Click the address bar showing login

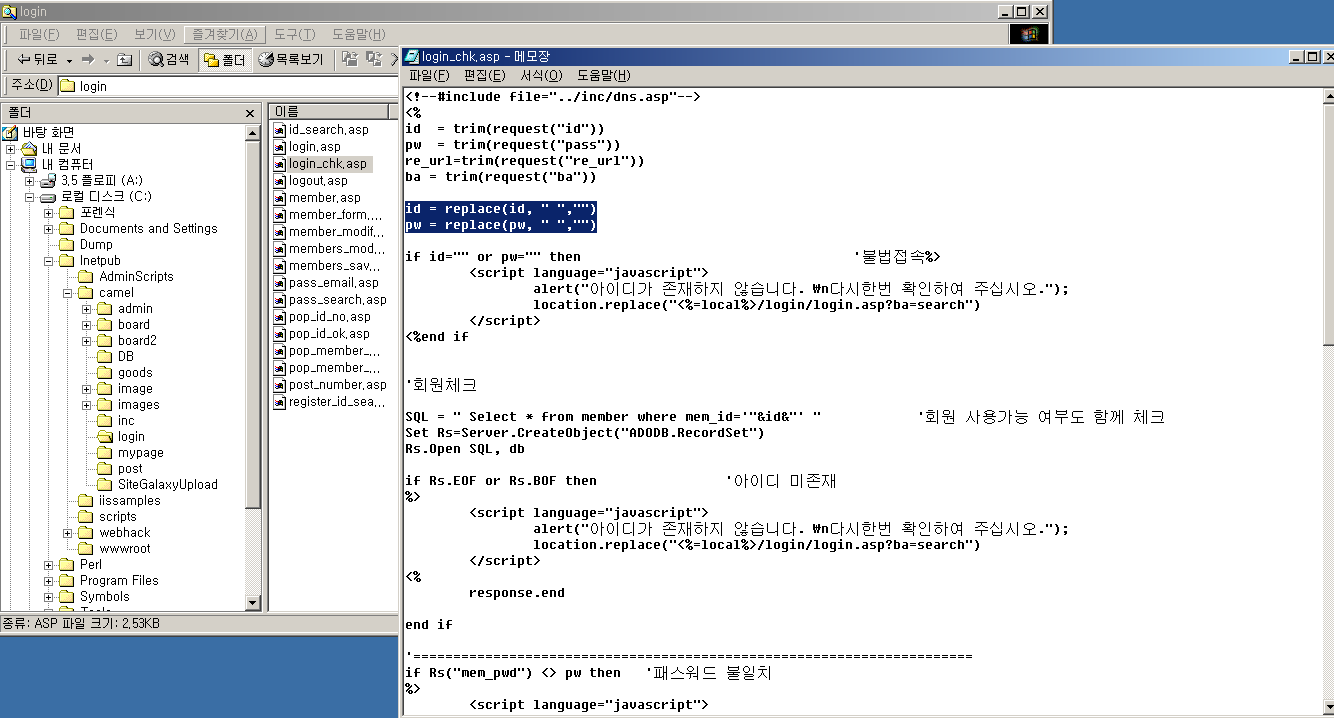228,86
